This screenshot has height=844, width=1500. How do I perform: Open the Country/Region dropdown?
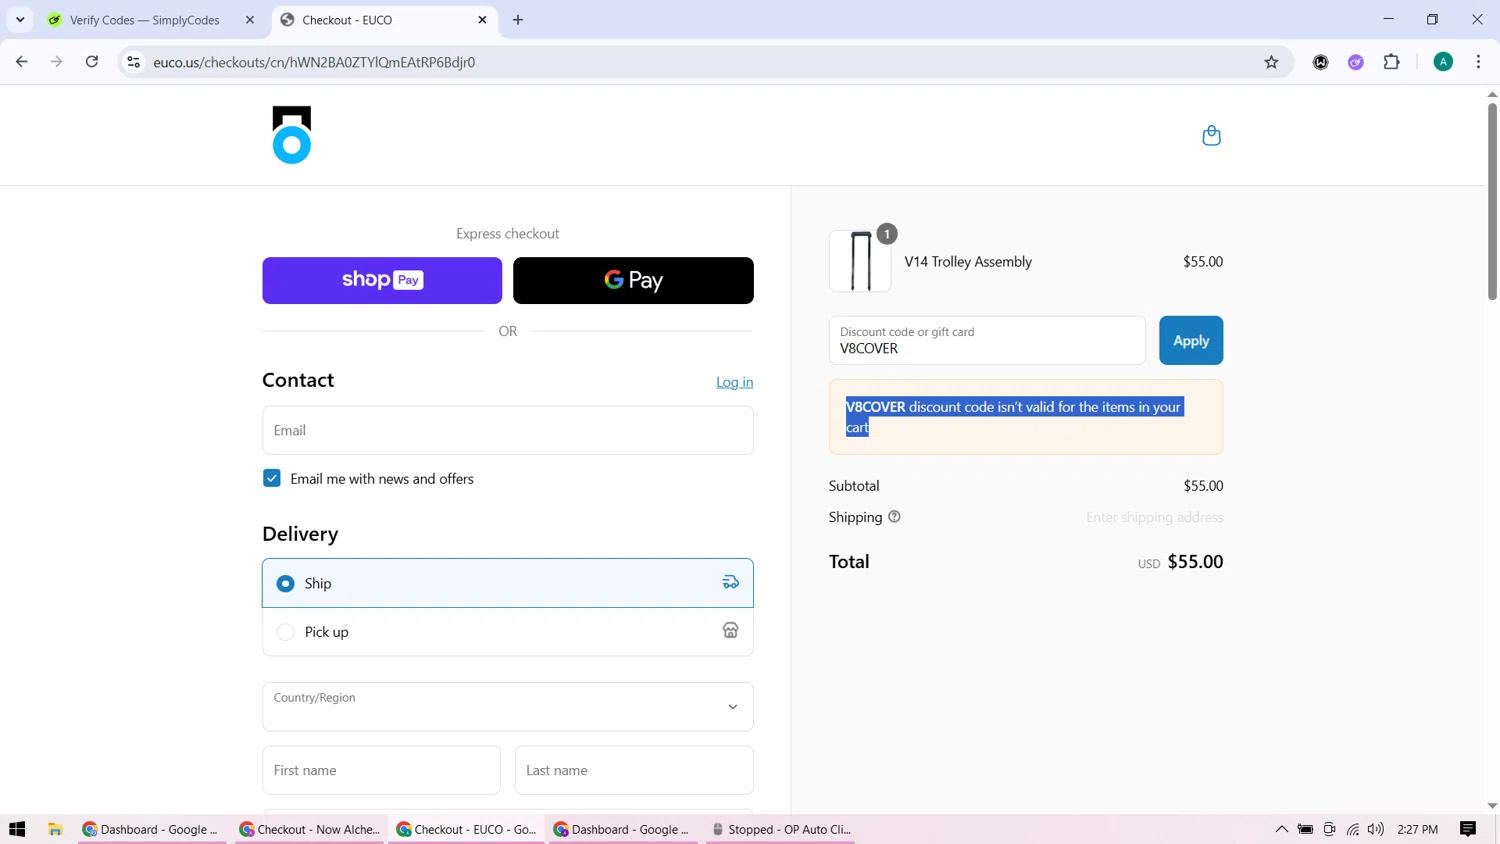point(507,707)
